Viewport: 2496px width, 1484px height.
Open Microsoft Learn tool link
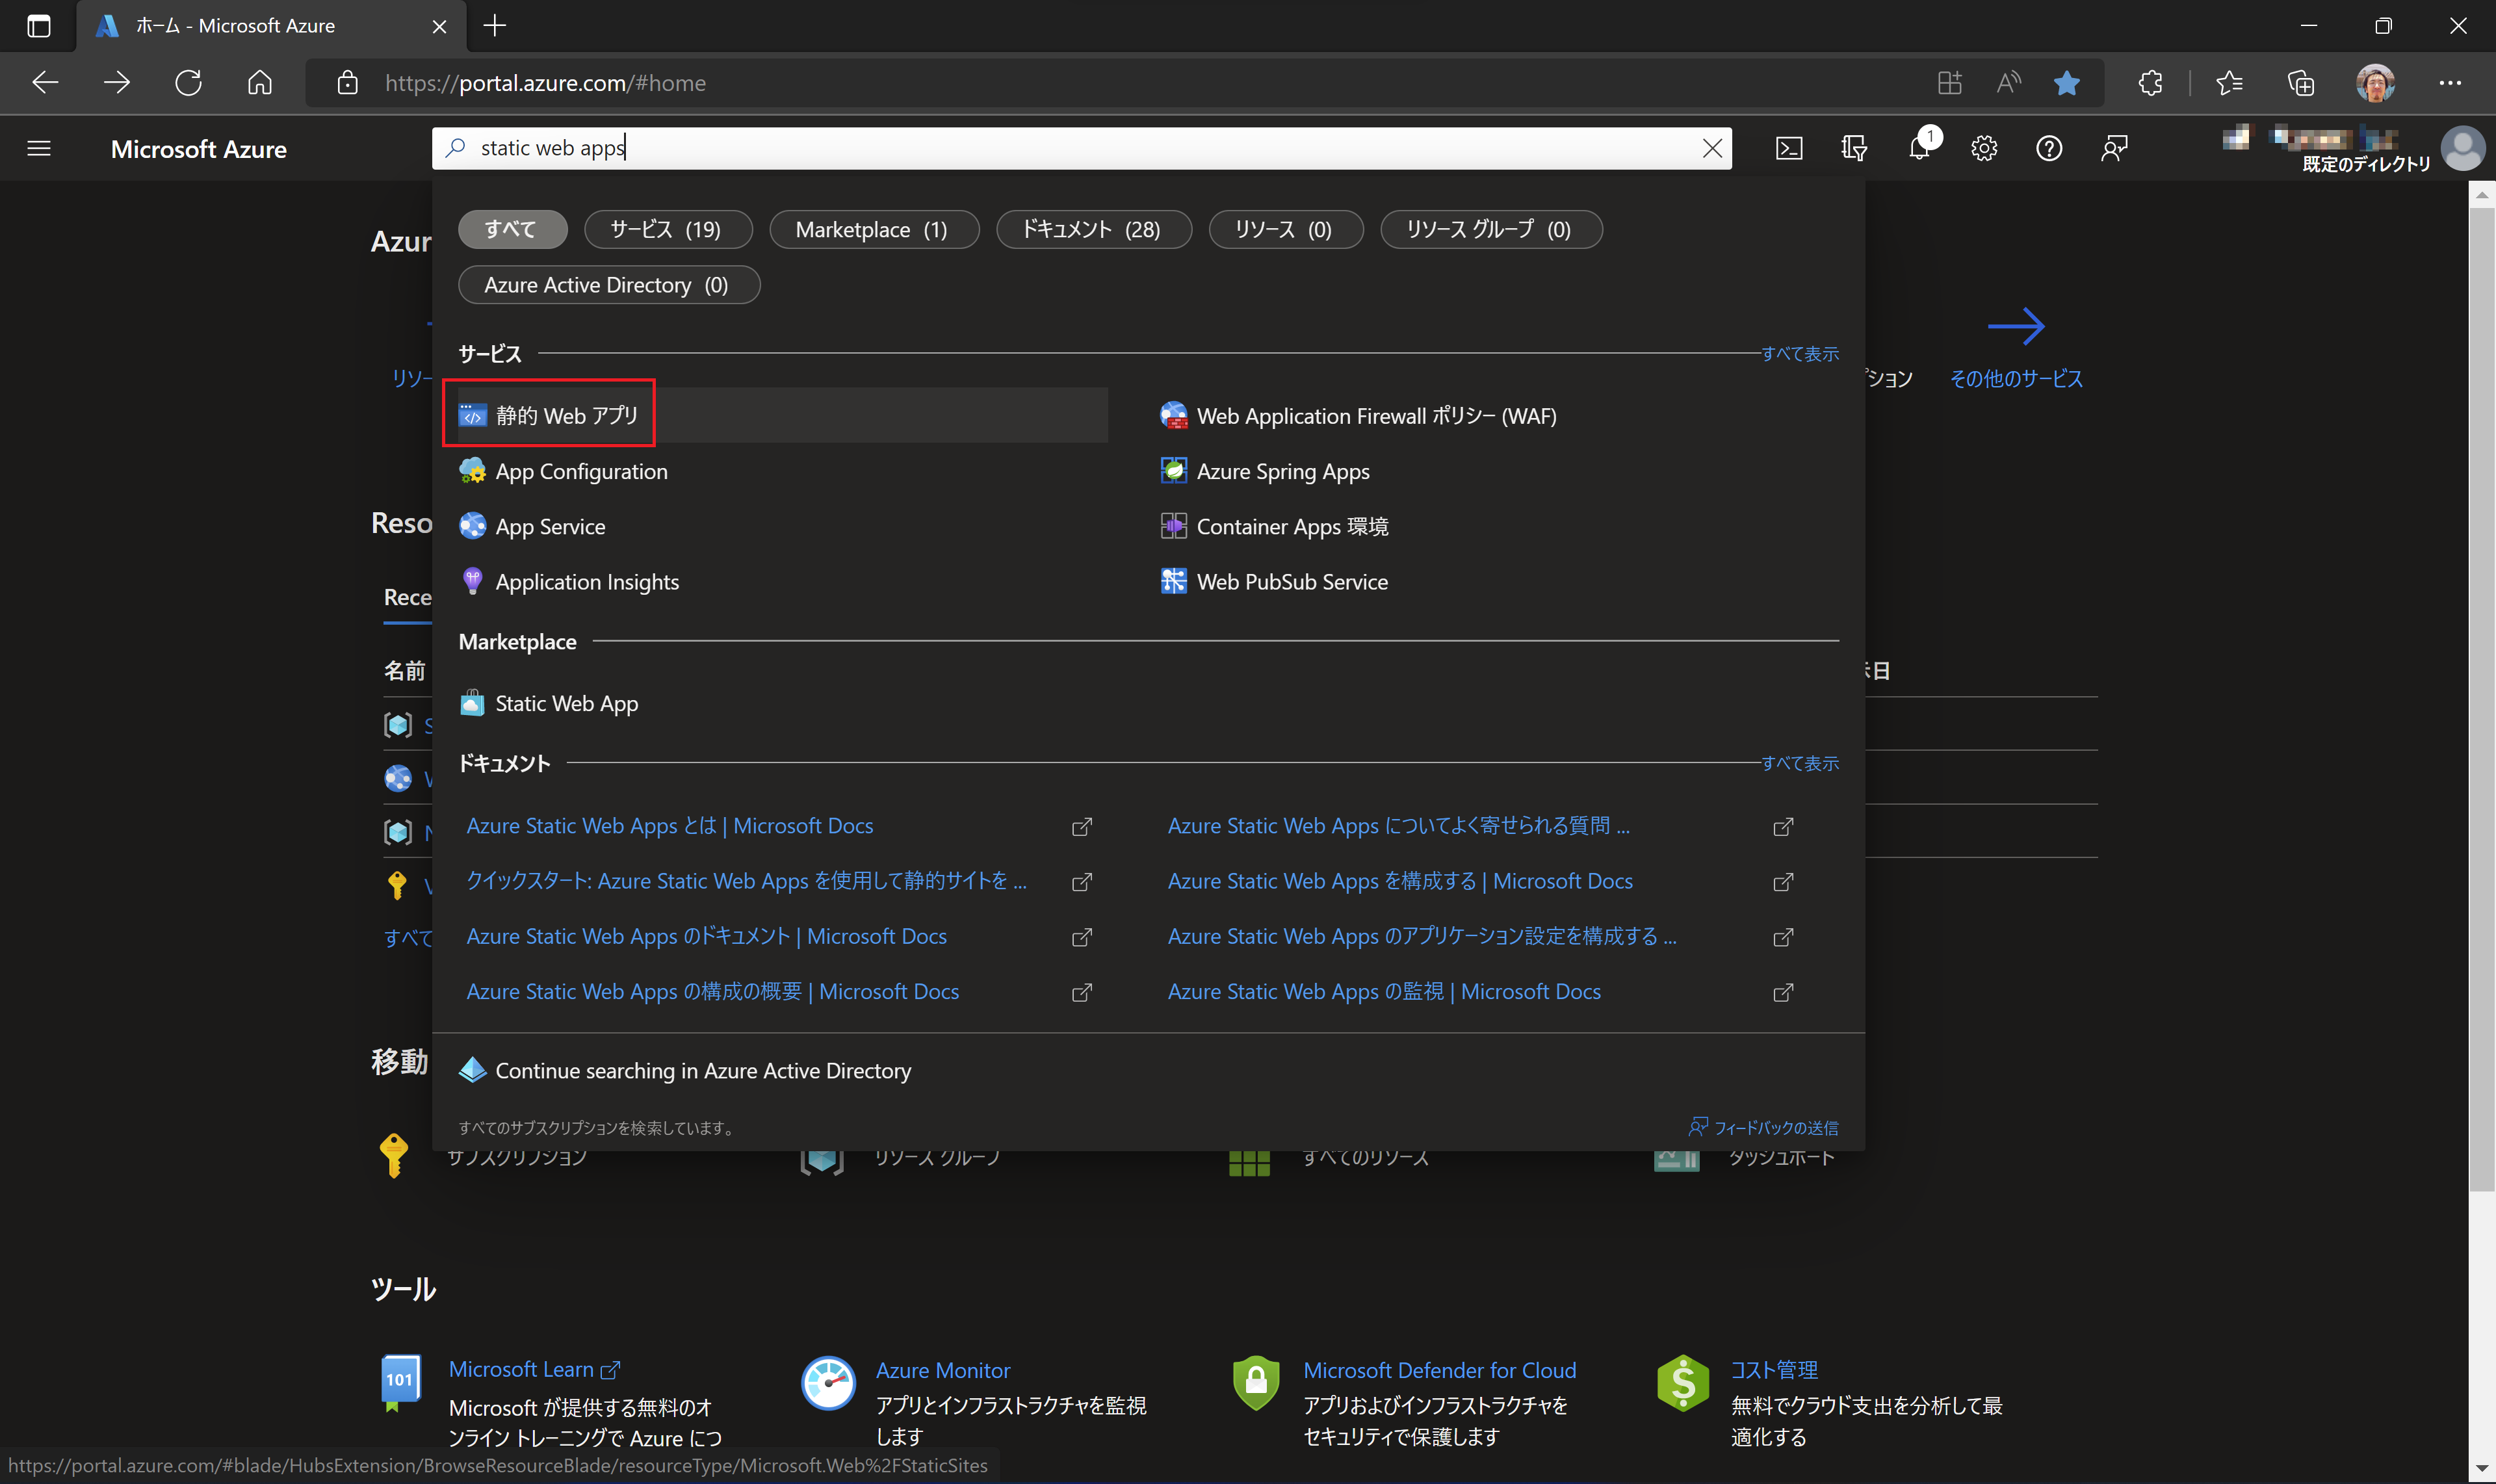[534, 1369]
